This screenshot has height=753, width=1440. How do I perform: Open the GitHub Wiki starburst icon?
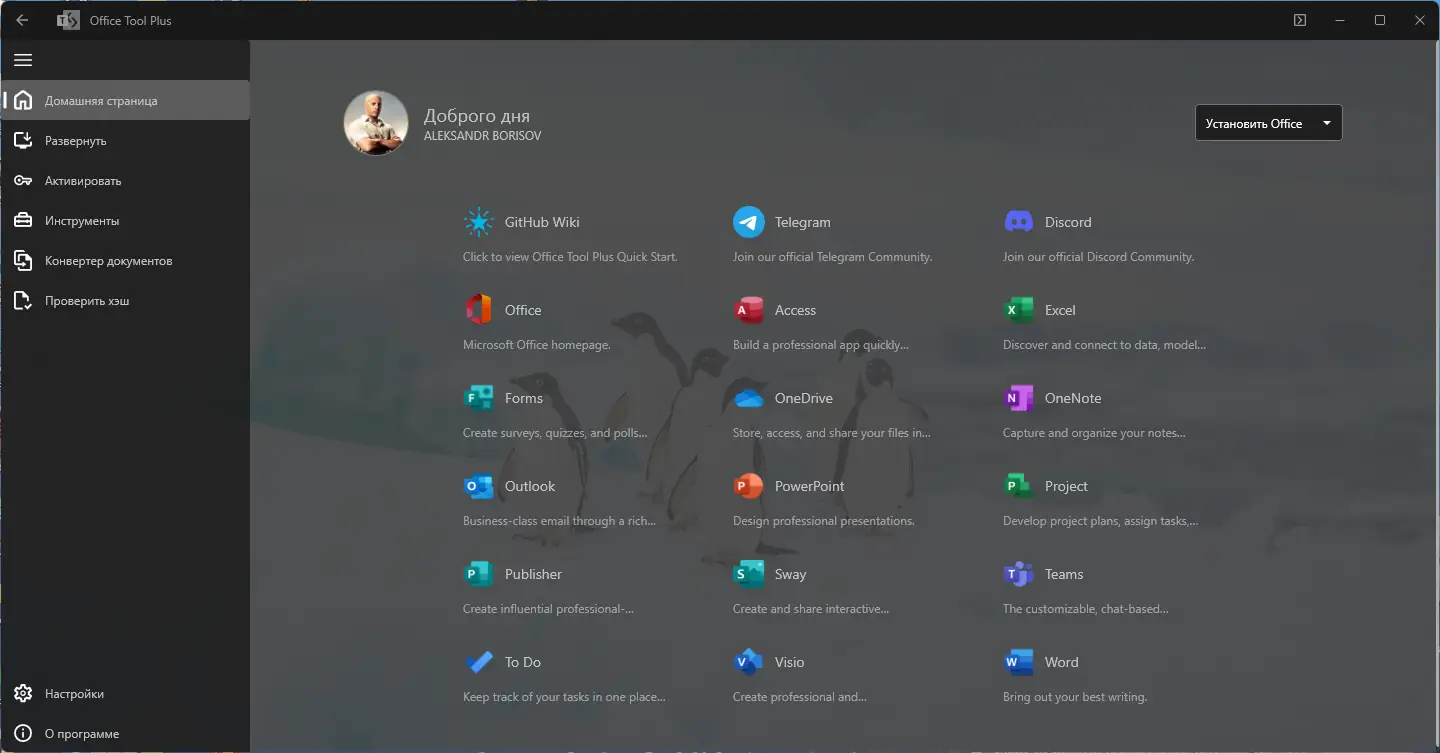pos(479,222)
